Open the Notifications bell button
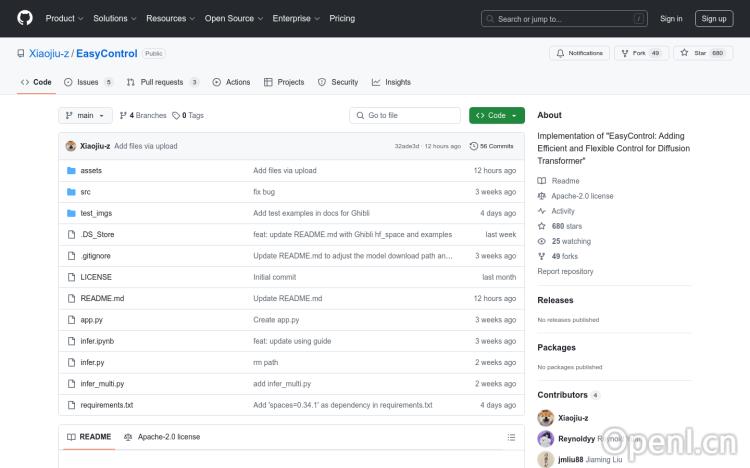Image resolution: width=750 pixels, height=468 pixels. (x=580, y=53)
